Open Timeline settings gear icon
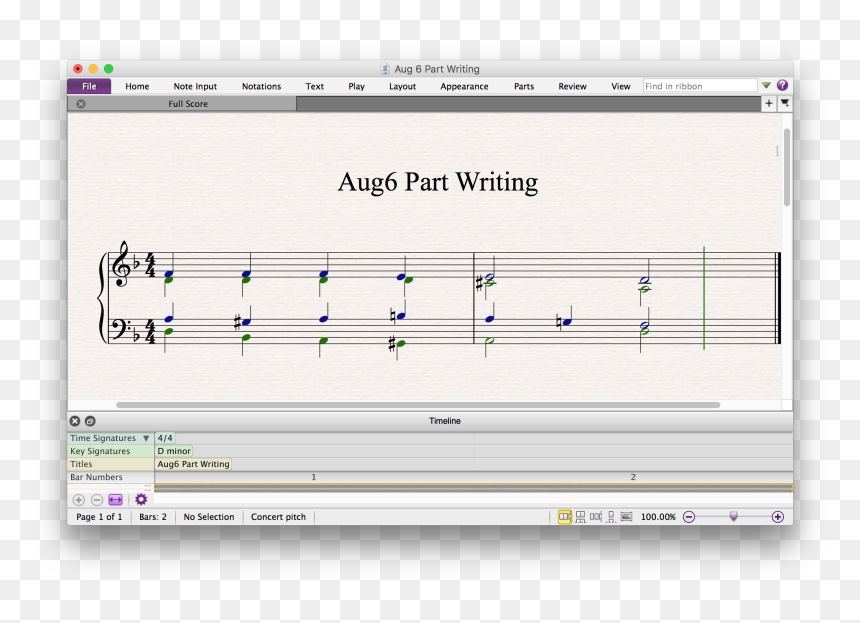The width and height of the screenshot is (860, 623). coord(141,500)
